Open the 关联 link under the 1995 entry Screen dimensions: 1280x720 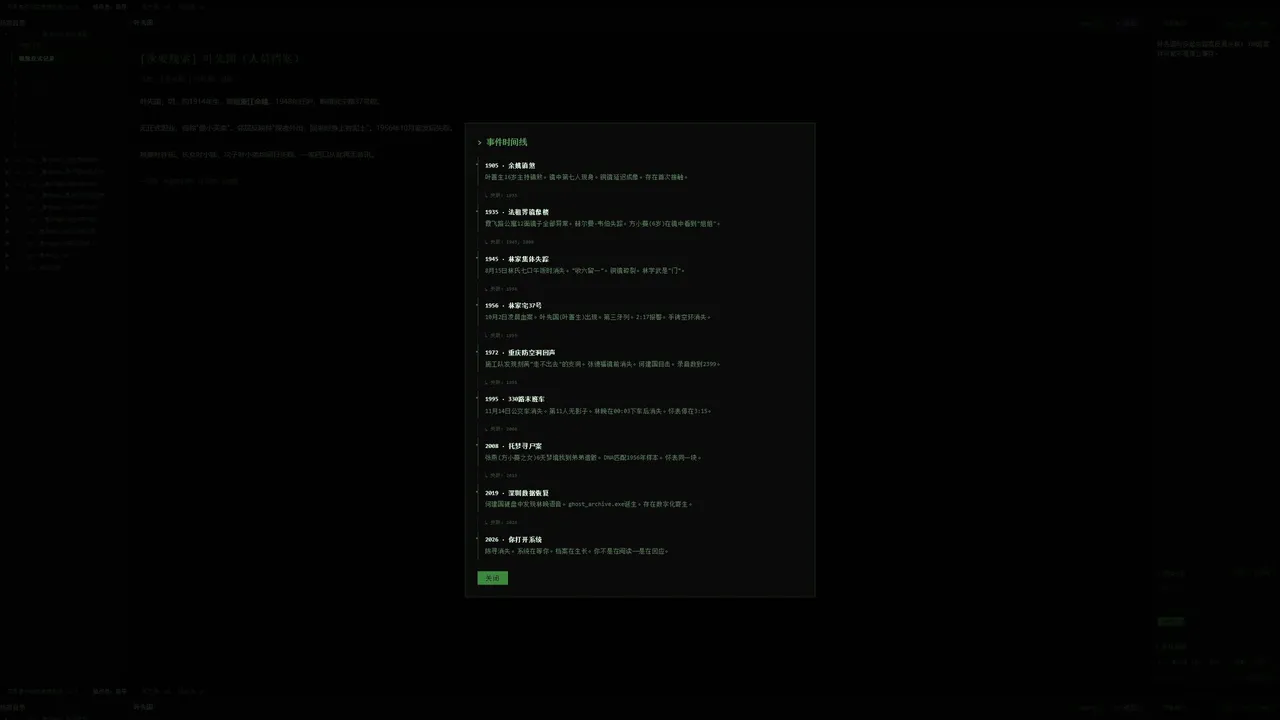tap(501, 429)
